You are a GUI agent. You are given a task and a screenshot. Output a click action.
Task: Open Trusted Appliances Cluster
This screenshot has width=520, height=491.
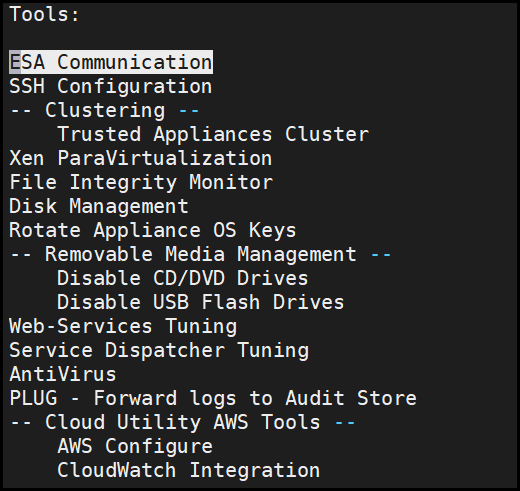pos(213,134)
